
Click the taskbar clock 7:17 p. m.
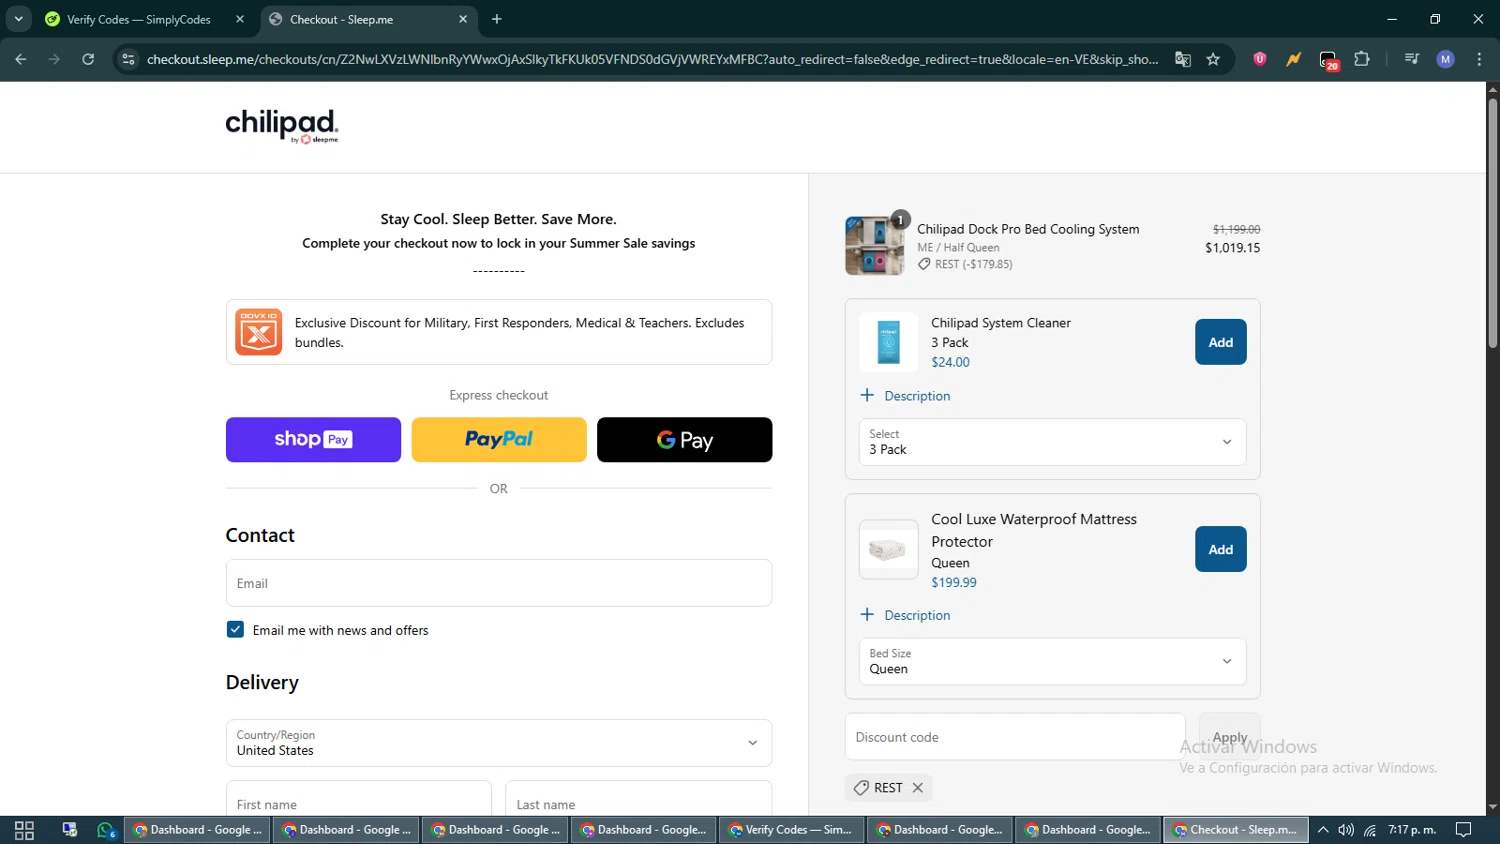coord(1412,830)
